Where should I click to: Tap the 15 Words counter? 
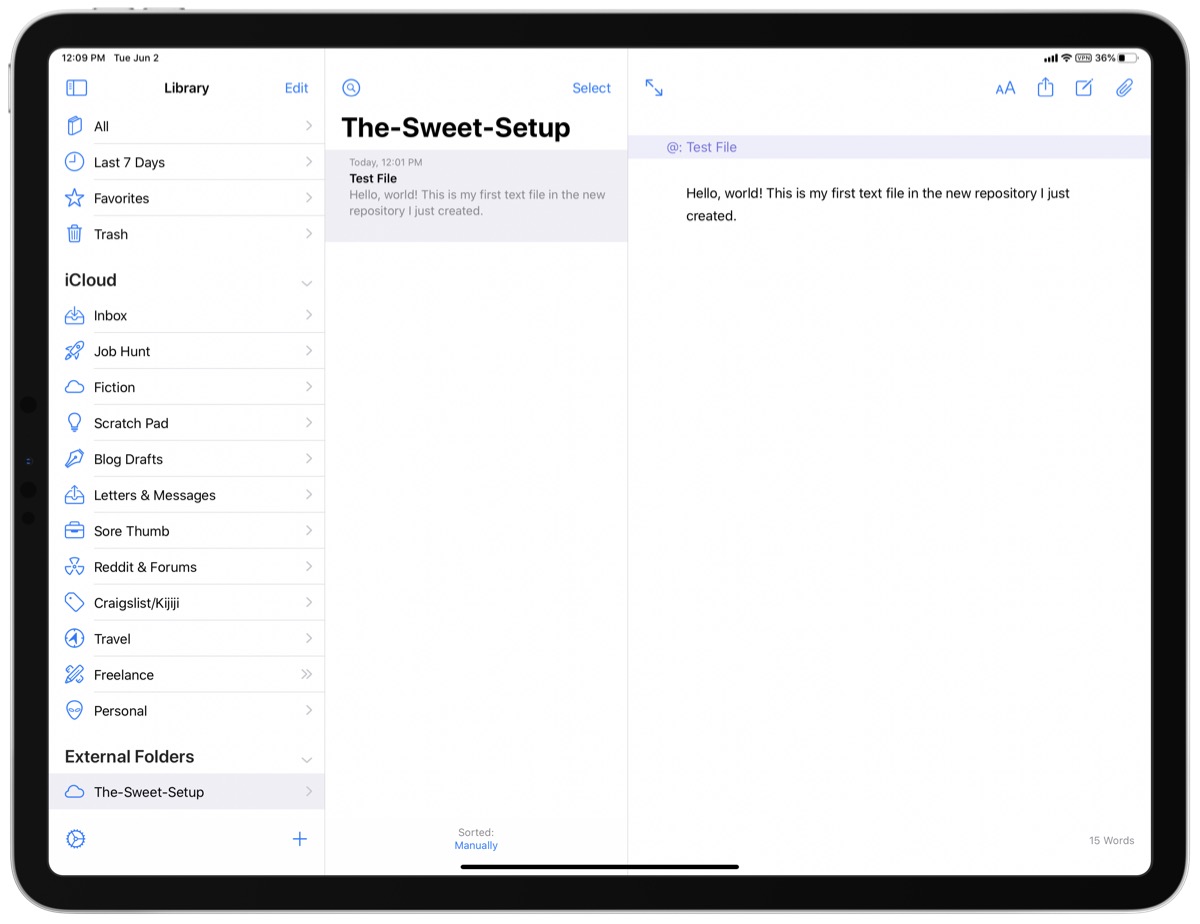point(1111,841)
